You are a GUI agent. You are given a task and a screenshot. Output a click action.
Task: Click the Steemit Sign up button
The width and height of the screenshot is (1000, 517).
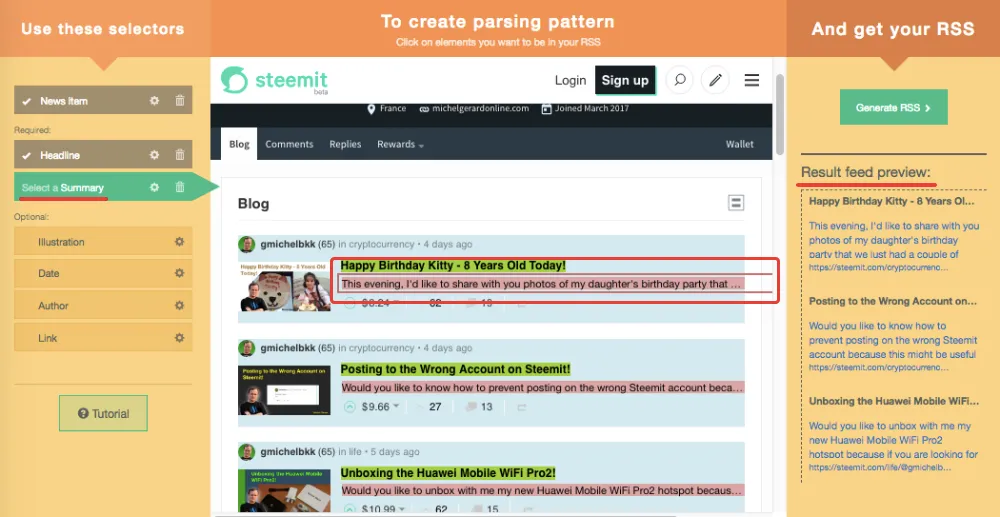tap(625, 80)
